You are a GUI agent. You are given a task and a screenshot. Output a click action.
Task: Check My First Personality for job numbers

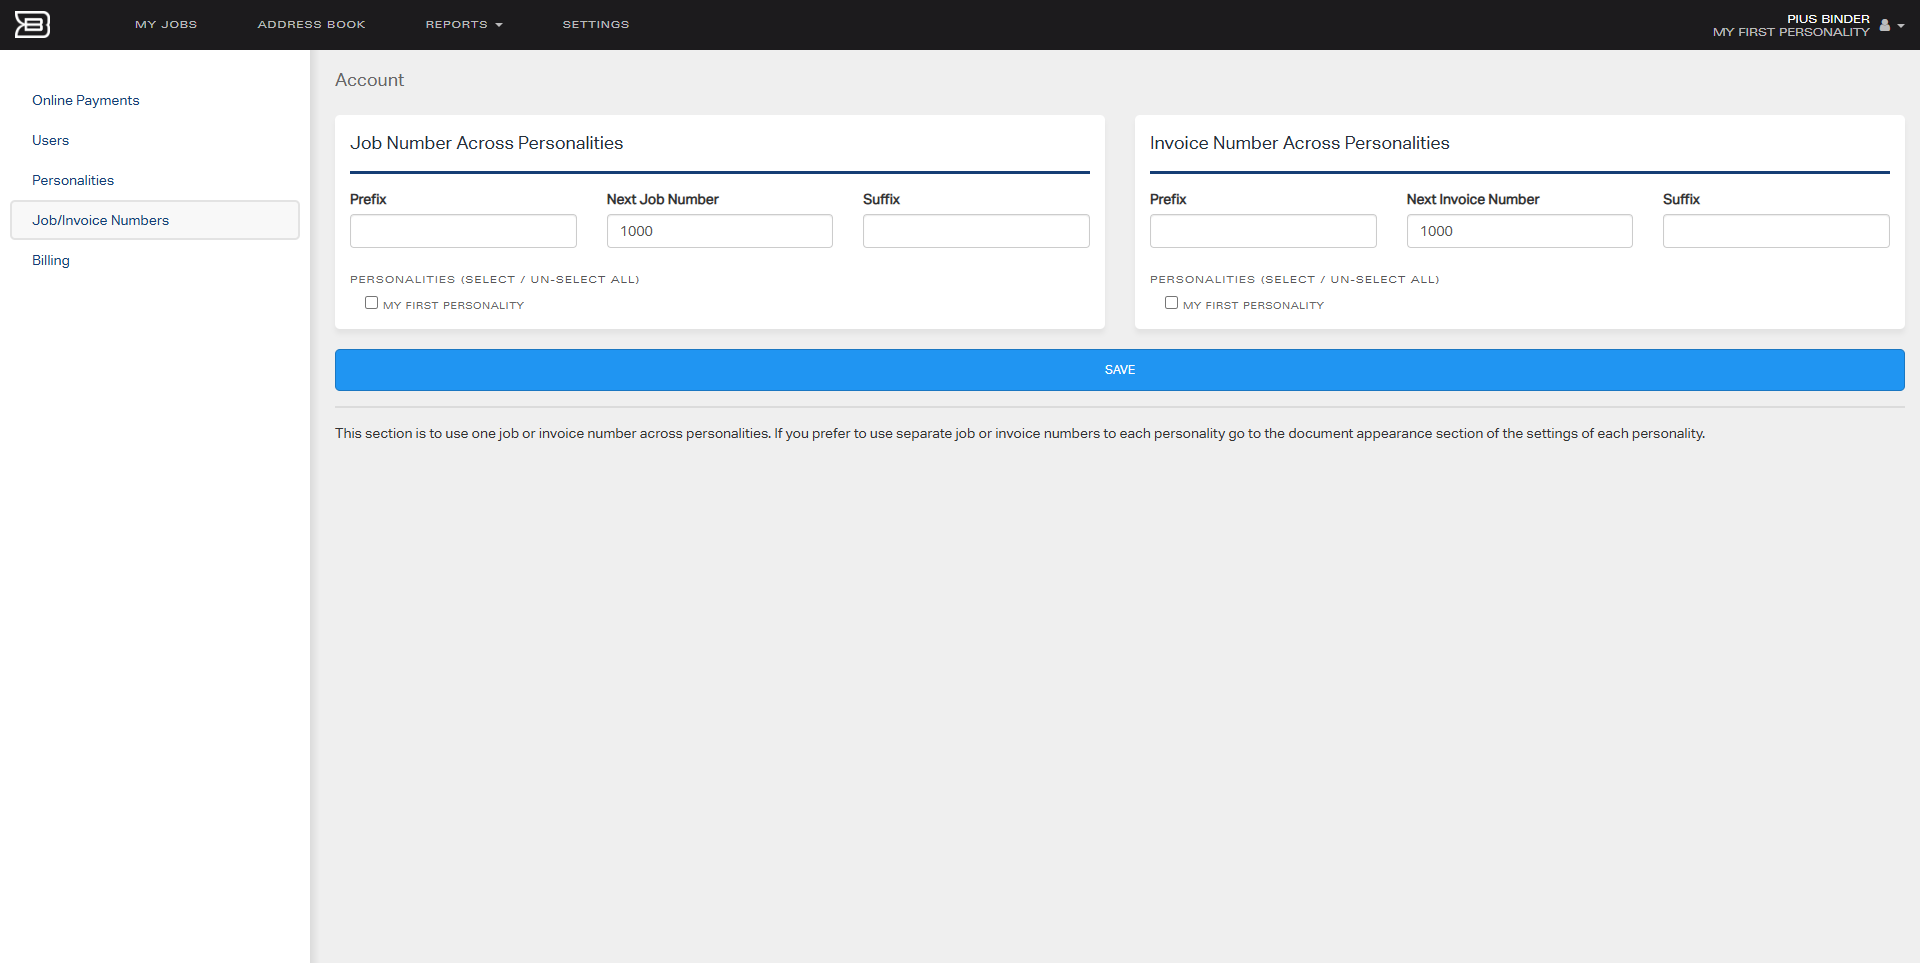(x=371, y=303)
